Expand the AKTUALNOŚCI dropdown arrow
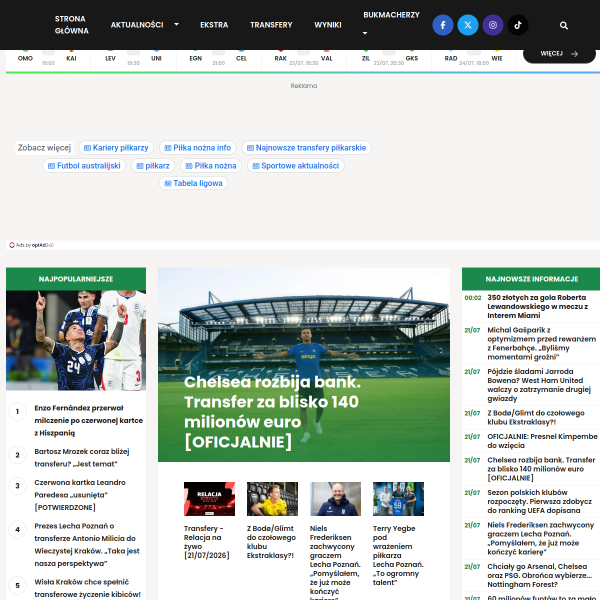This screenshot has width=600, height=600. point(176,24)
